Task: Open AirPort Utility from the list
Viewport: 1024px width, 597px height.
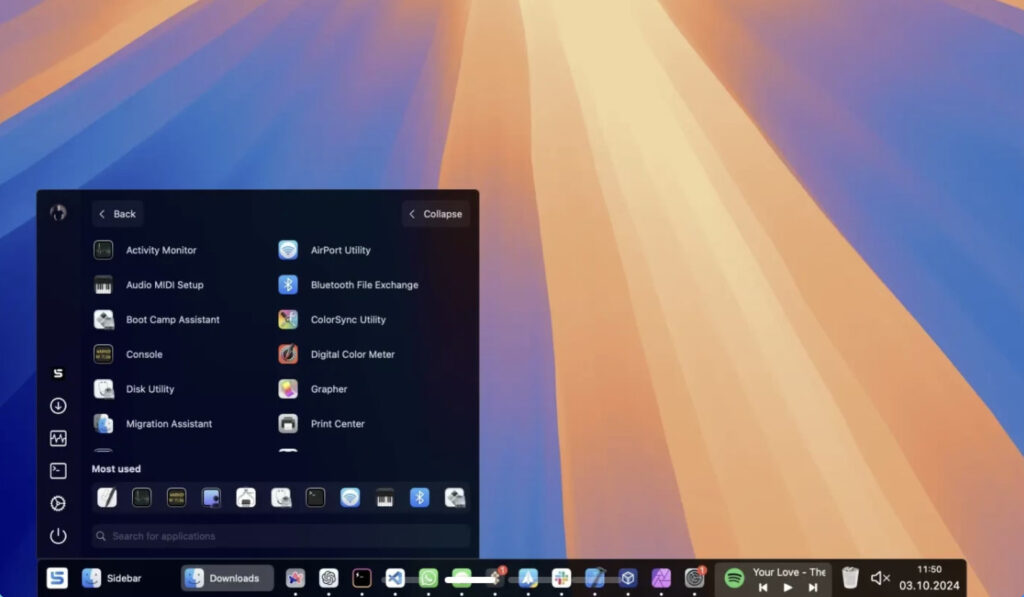Action: click(324, 250)
